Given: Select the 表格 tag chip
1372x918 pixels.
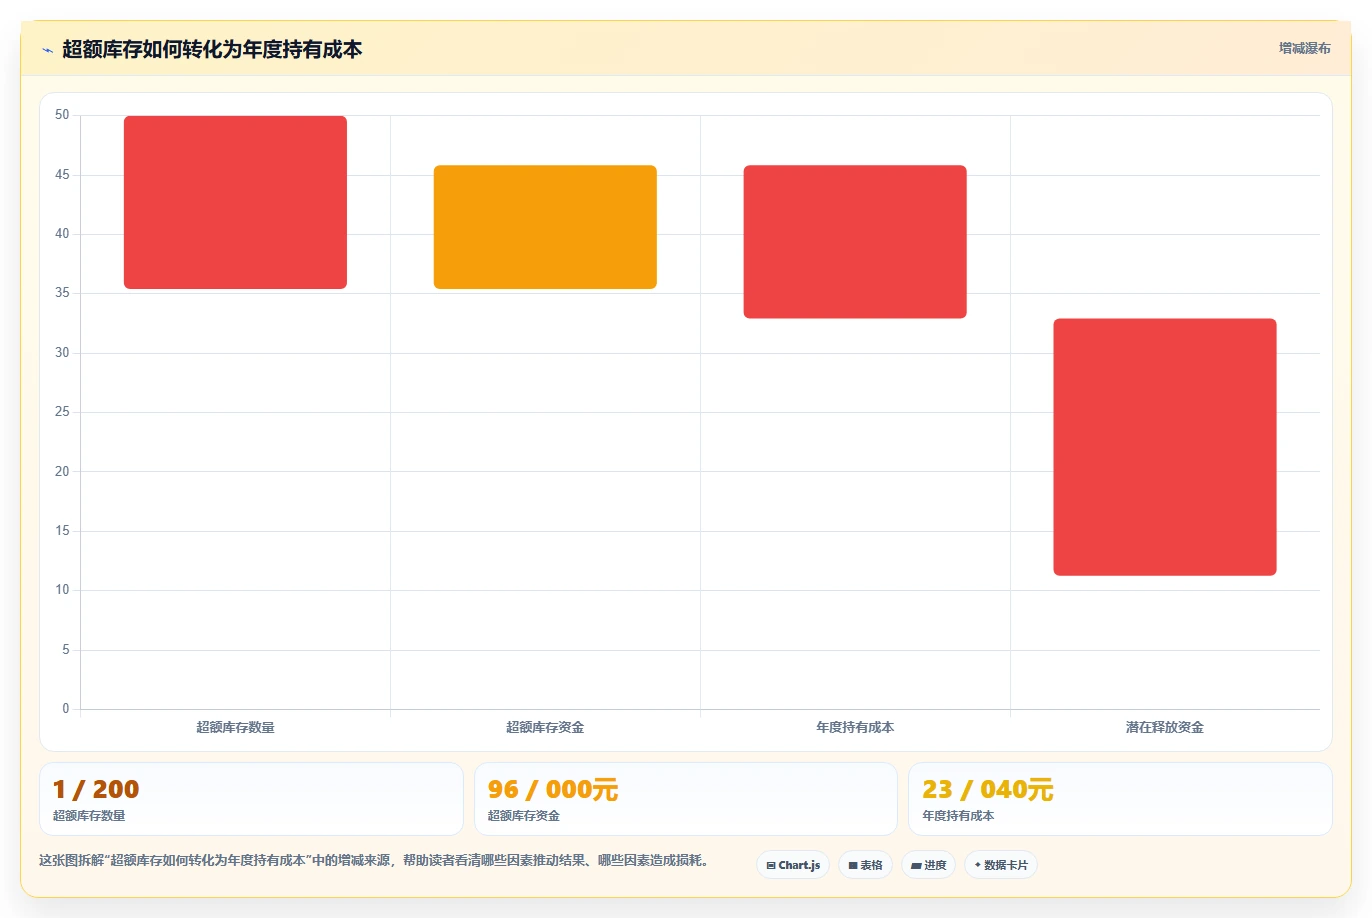Looking at the screenshot, I should (865, 865).
